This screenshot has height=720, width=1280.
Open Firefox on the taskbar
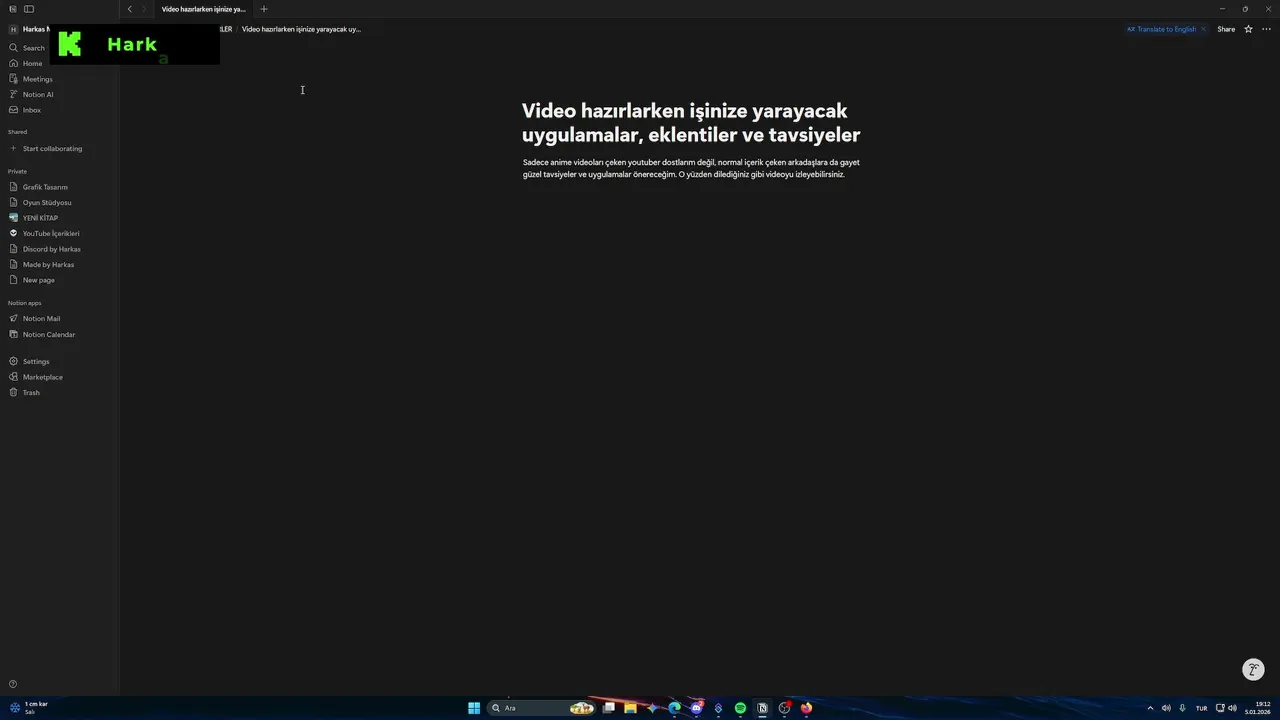tap(806, 708)
